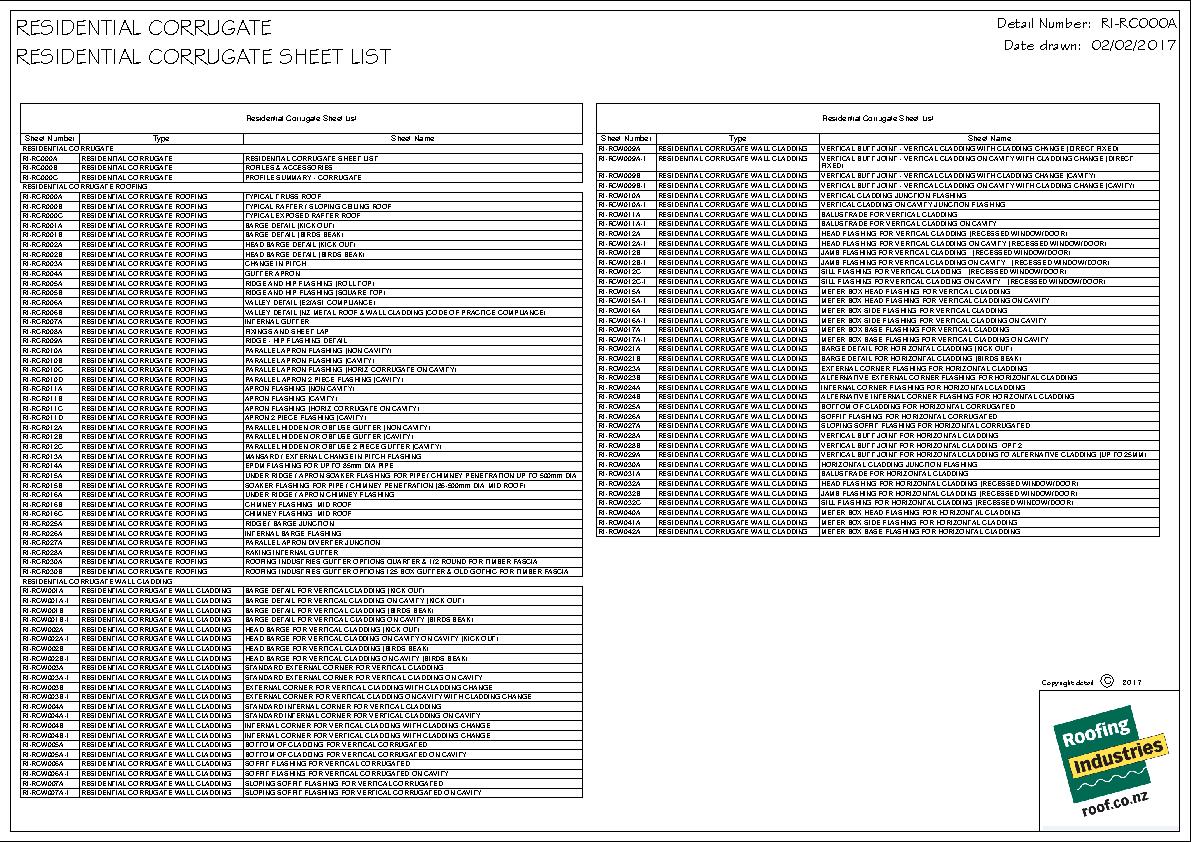
Task: Select sheet number "RI-RC000C"
Action: pos(39,178)
